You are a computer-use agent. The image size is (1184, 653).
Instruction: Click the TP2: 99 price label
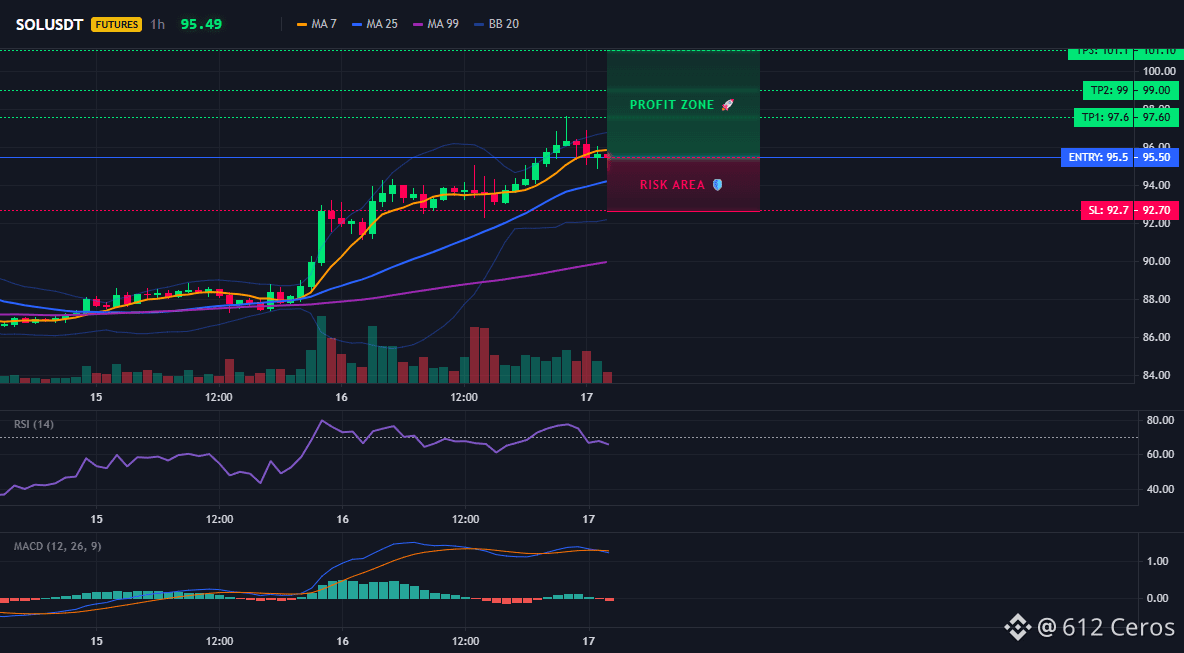pos(1108,91)
